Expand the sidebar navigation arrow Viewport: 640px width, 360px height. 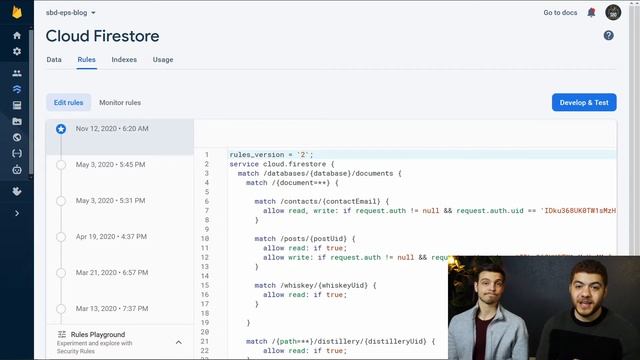(17, 213)
